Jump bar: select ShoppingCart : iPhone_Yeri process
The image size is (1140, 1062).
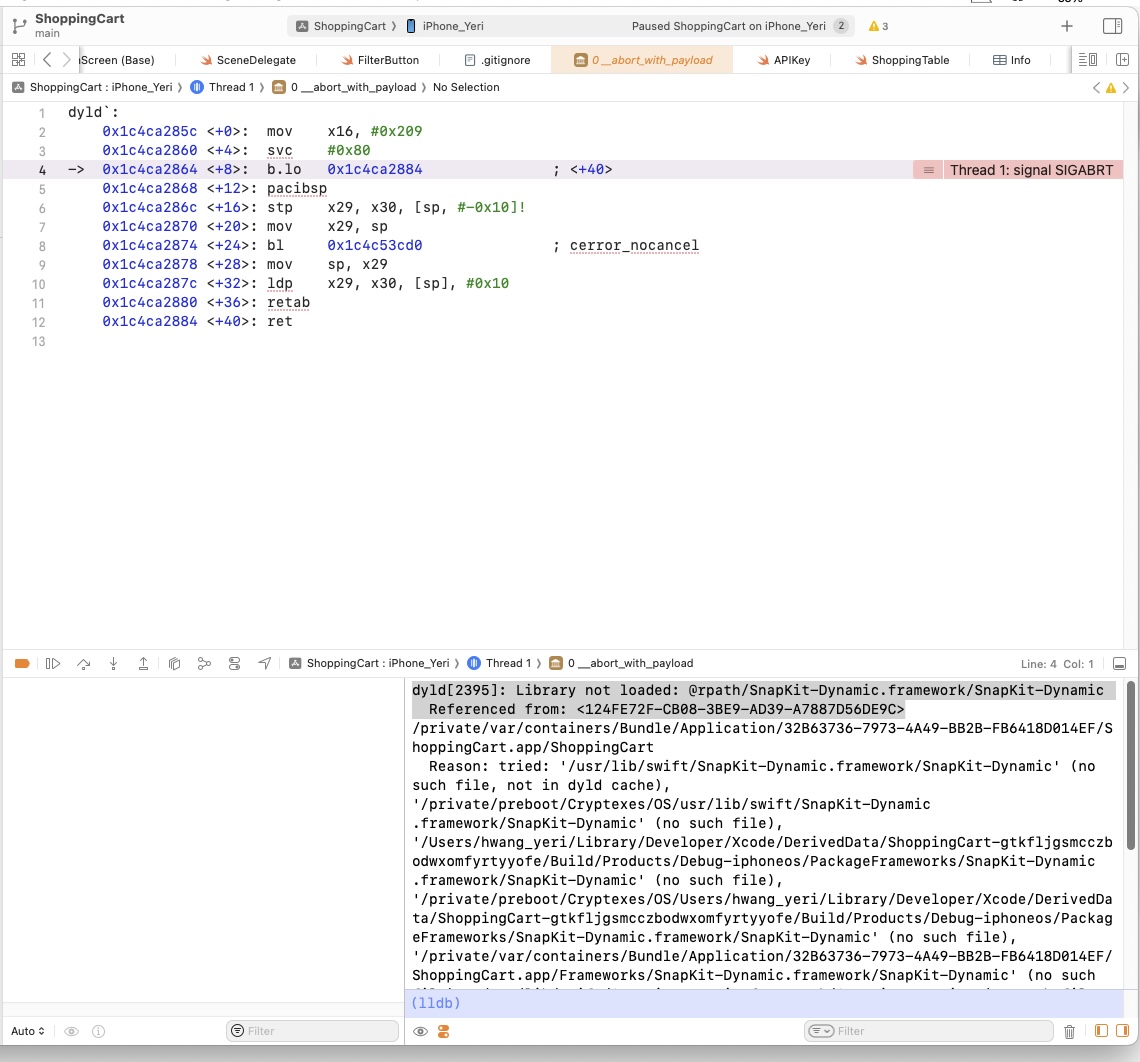point(92,87)
